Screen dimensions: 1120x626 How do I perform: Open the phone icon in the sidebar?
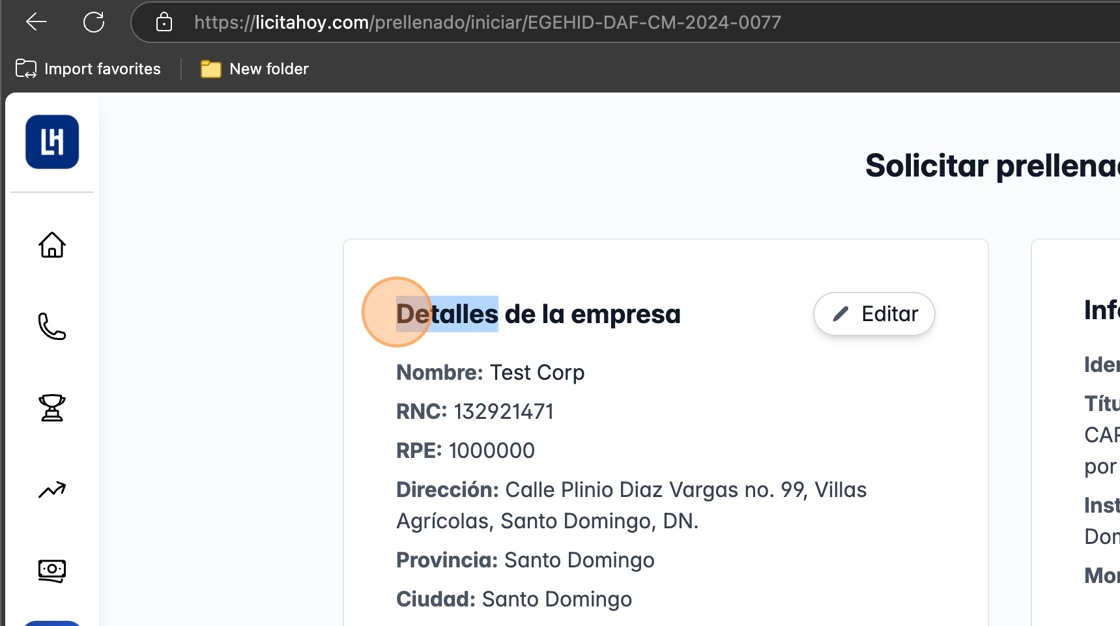point(52,327)
